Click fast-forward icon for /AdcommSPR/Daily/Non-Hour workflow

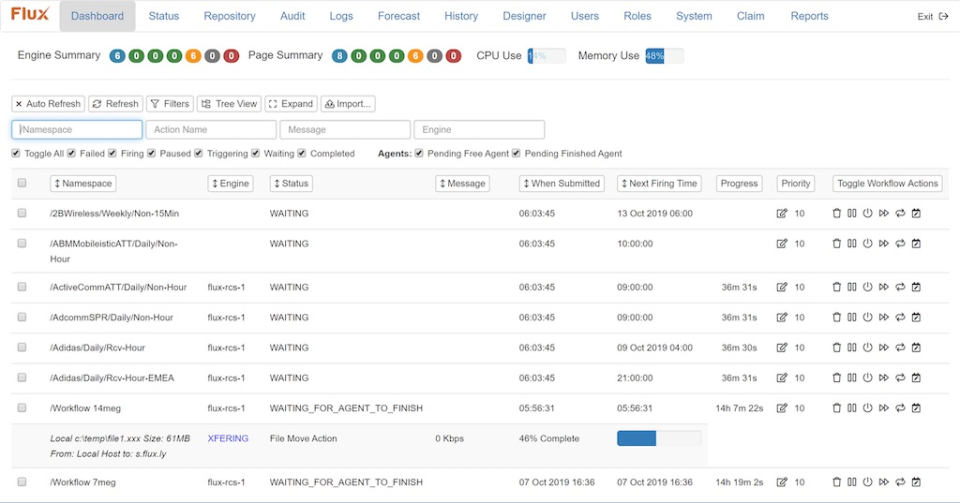(884, 318)
